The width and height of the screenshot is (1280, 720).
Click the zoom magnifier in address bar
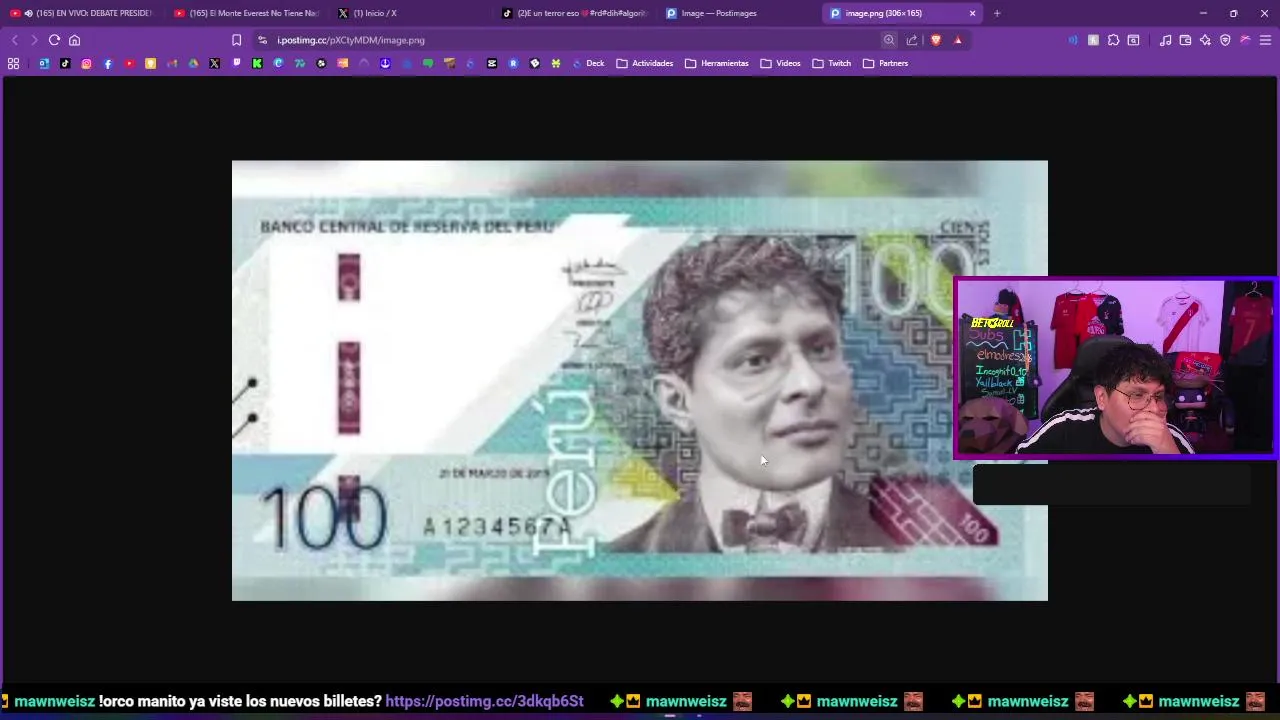tap(889, 40)
